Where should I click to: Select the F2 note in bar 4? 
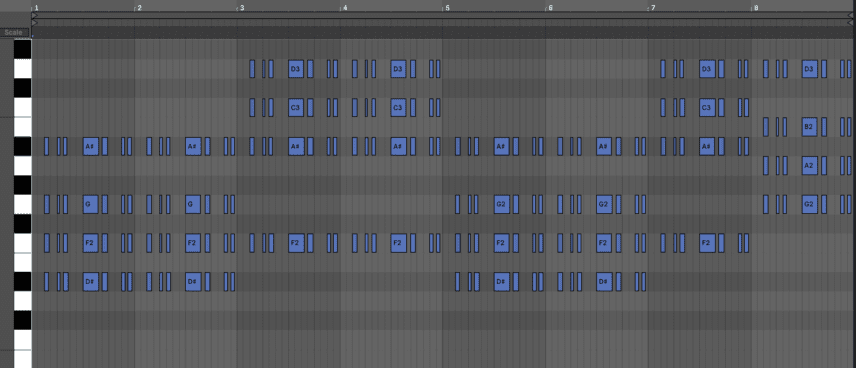point(399,243)
